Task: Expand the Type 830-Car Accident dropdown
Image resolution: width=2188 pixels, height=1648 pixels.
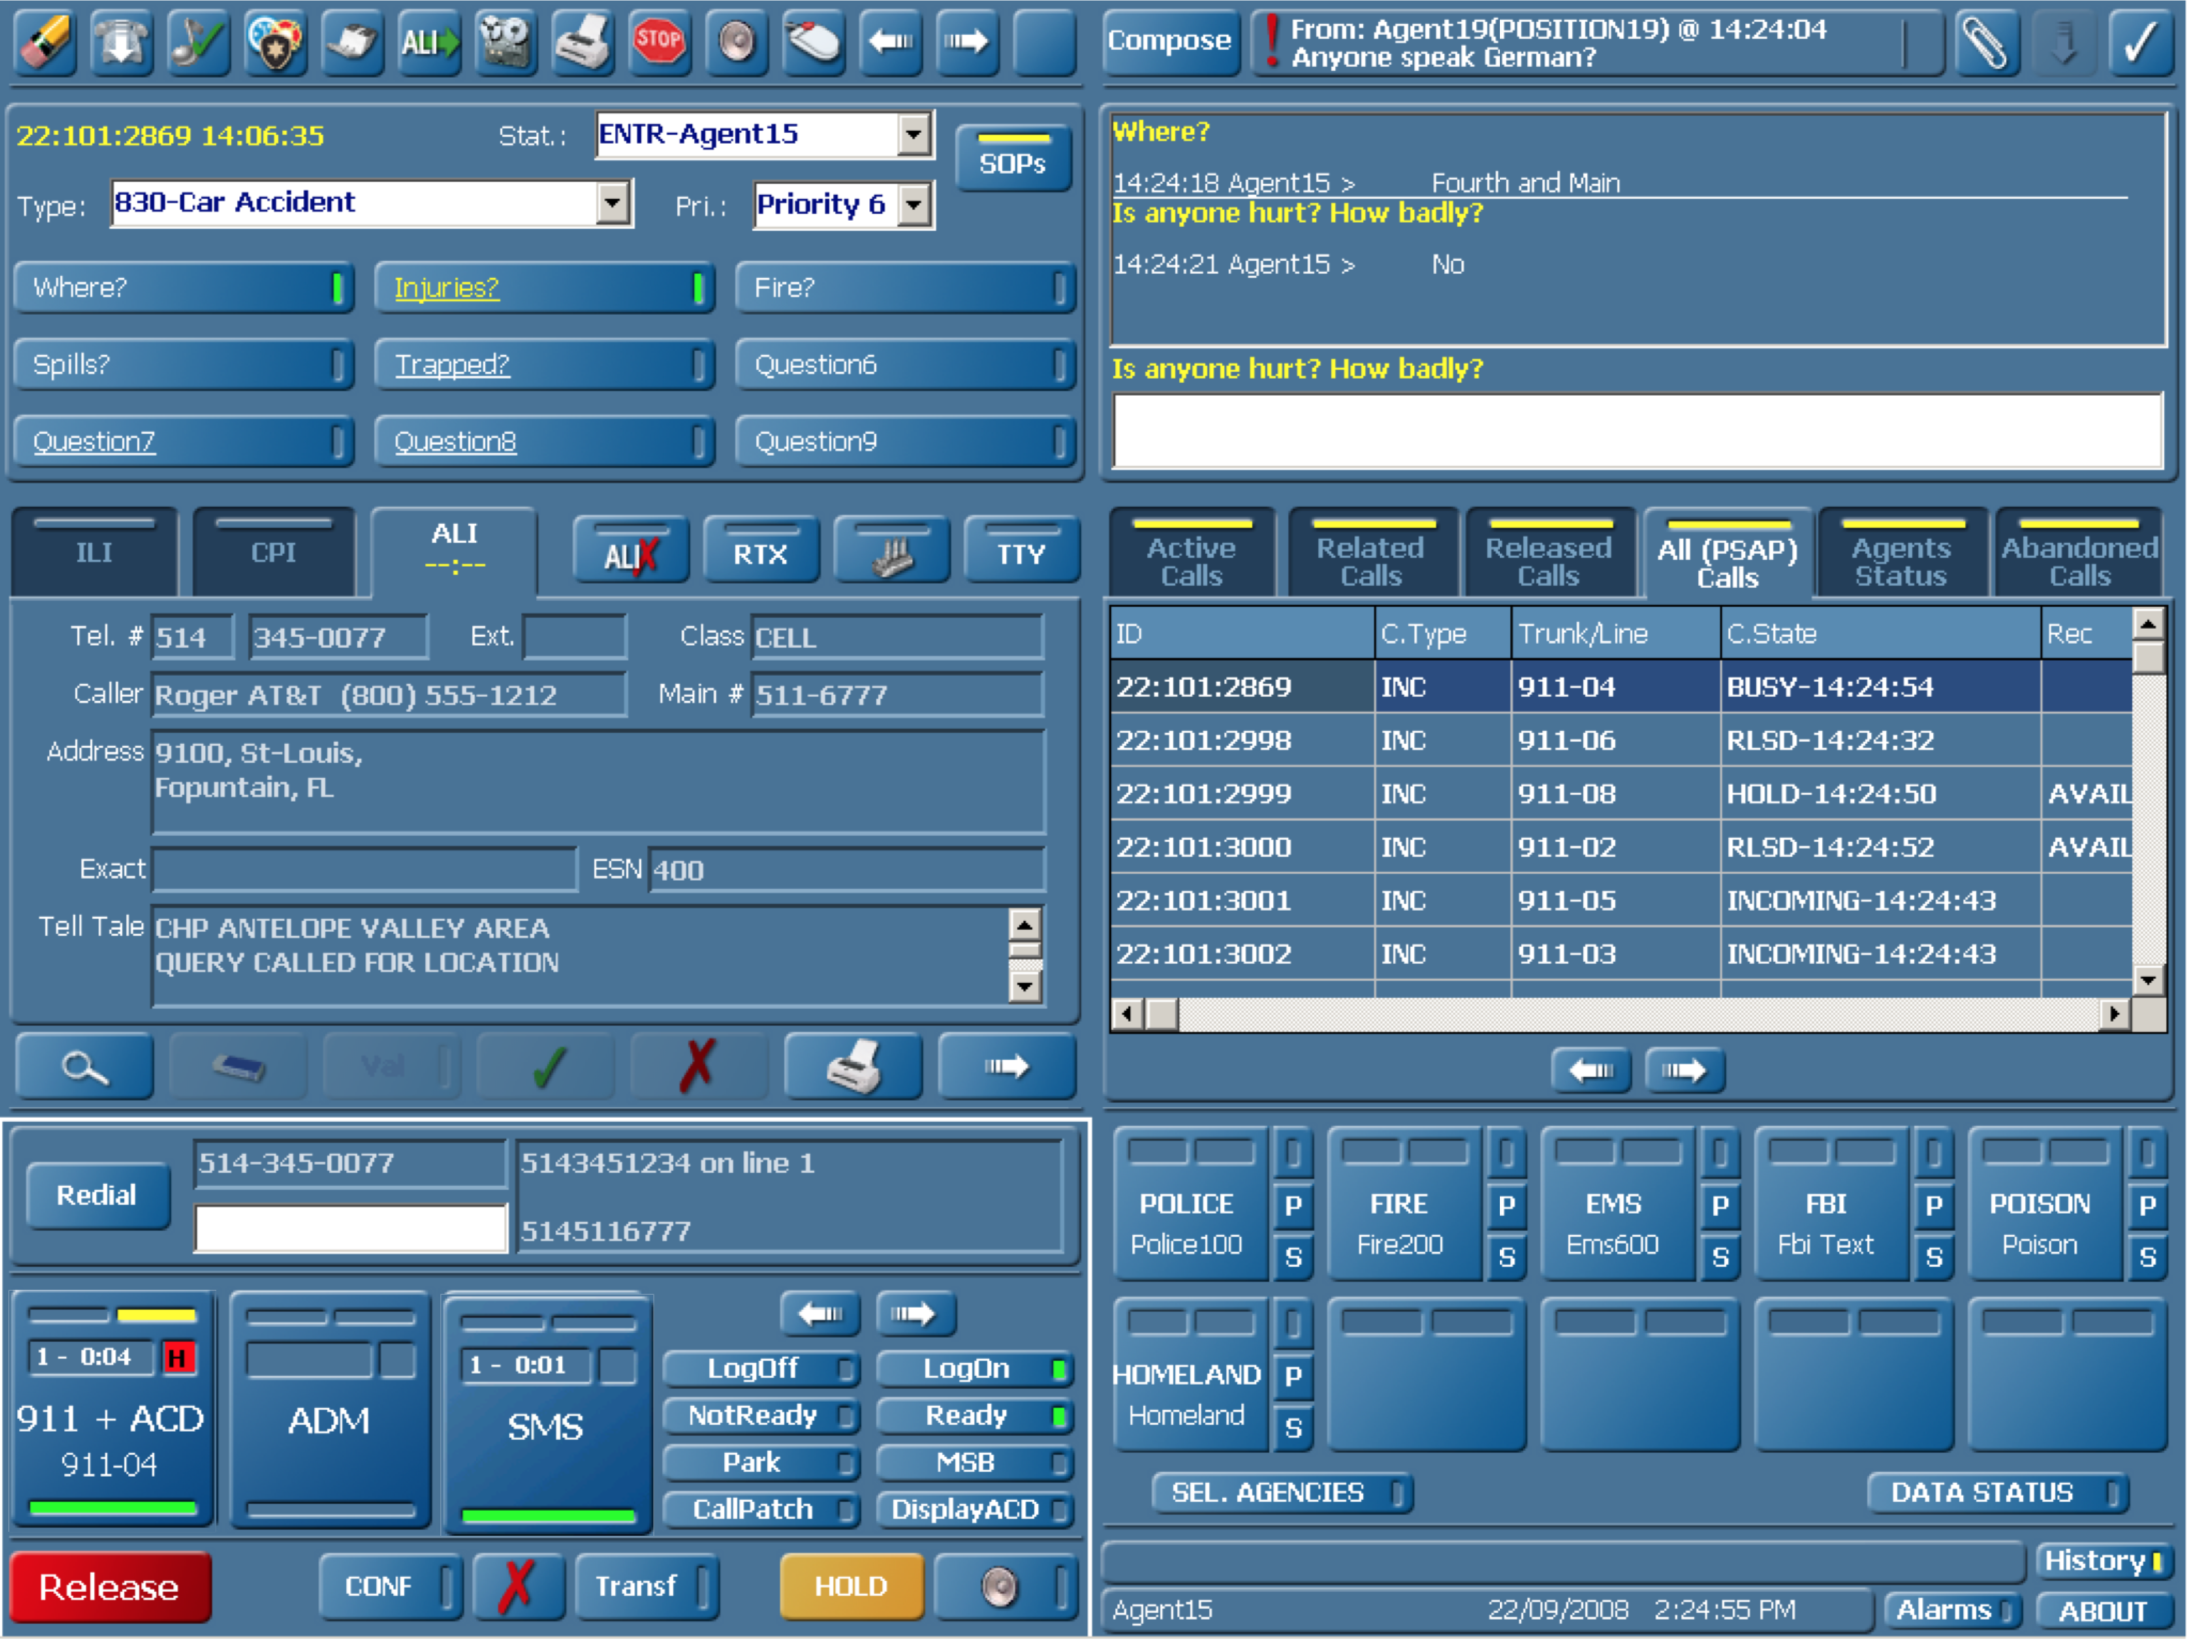Action: click(613, 204)
